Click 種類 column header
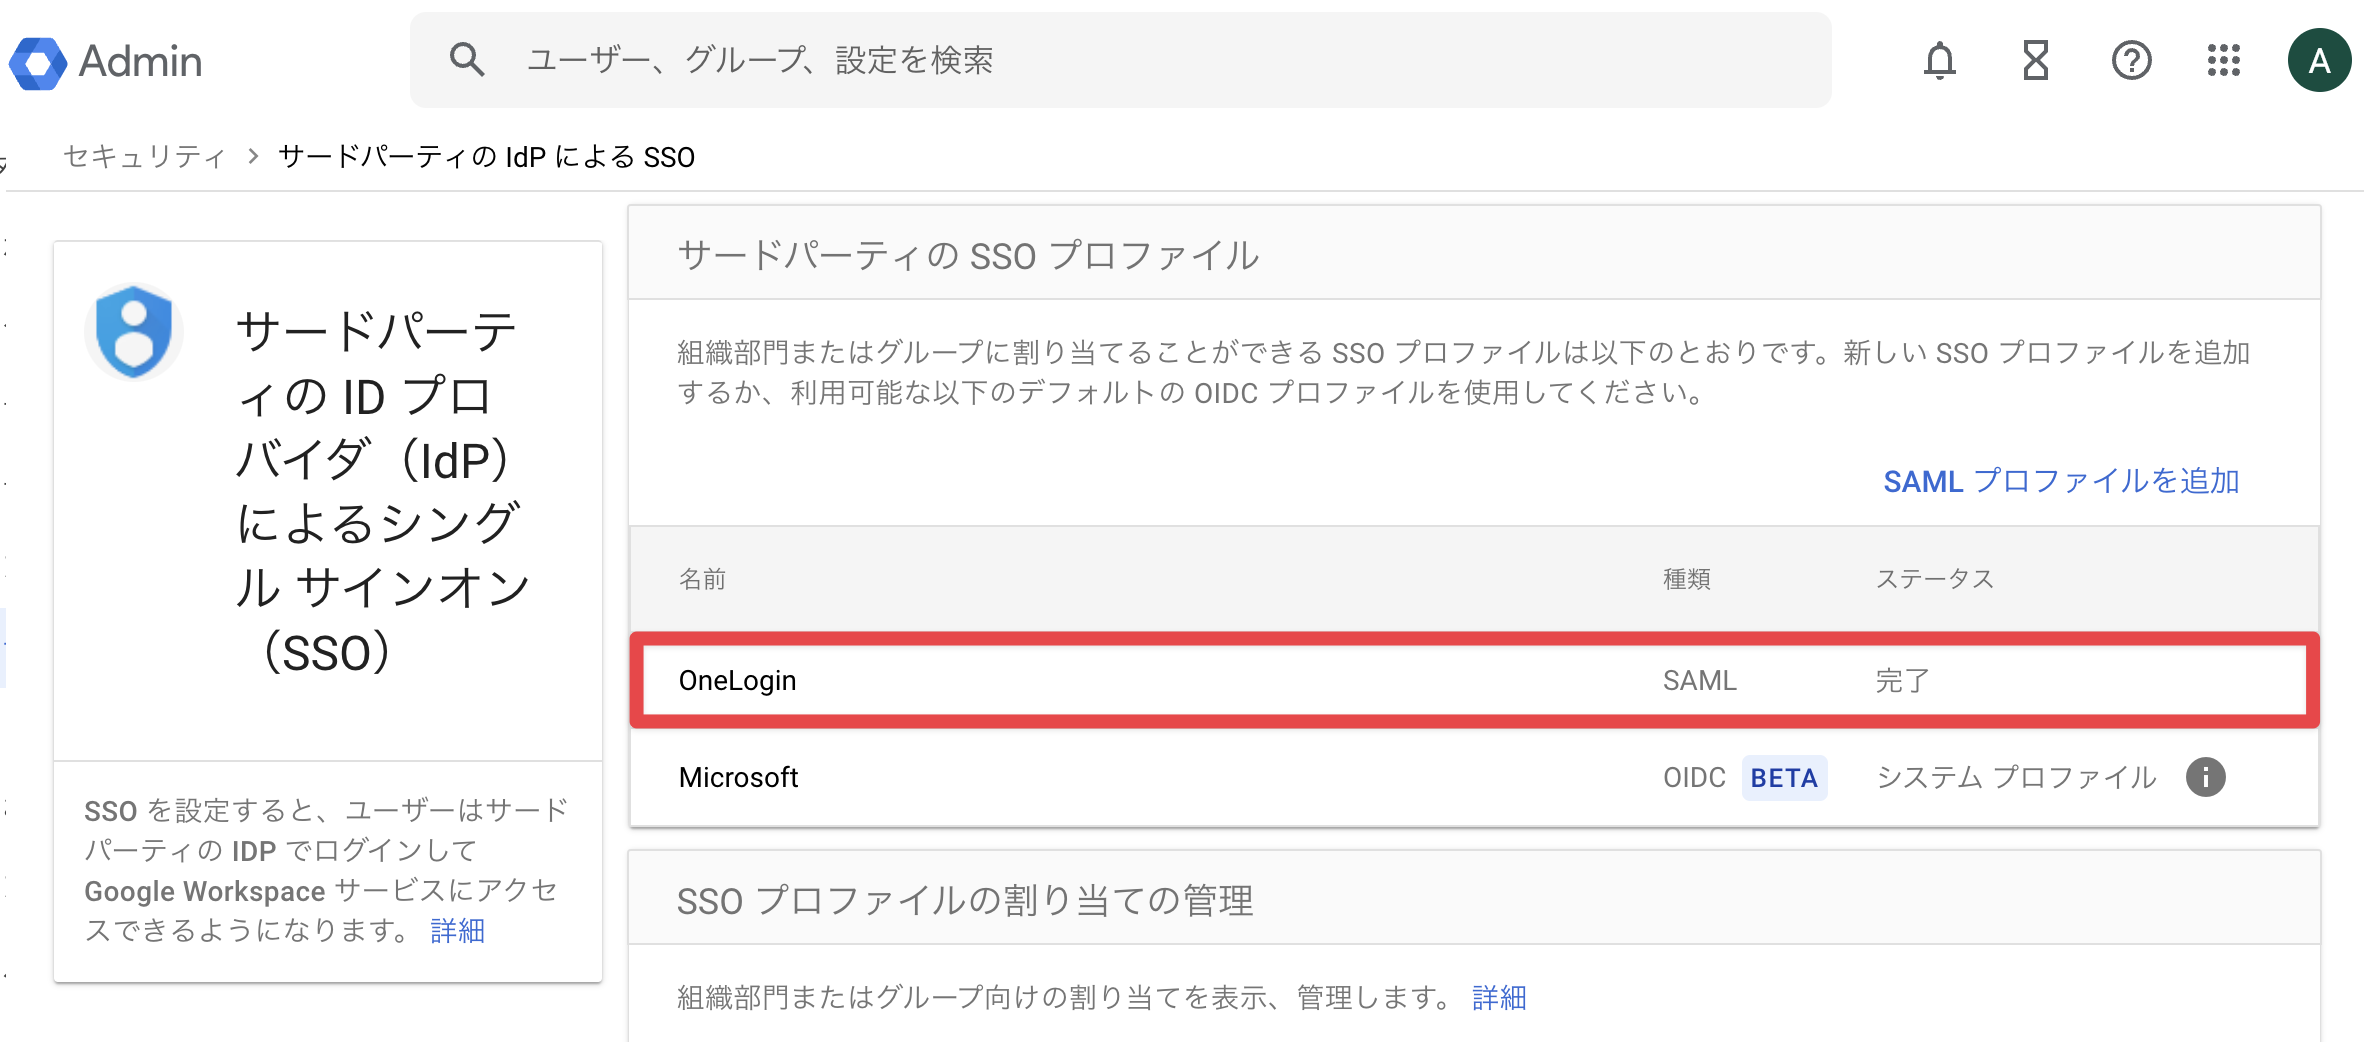 coord(1686,579)
